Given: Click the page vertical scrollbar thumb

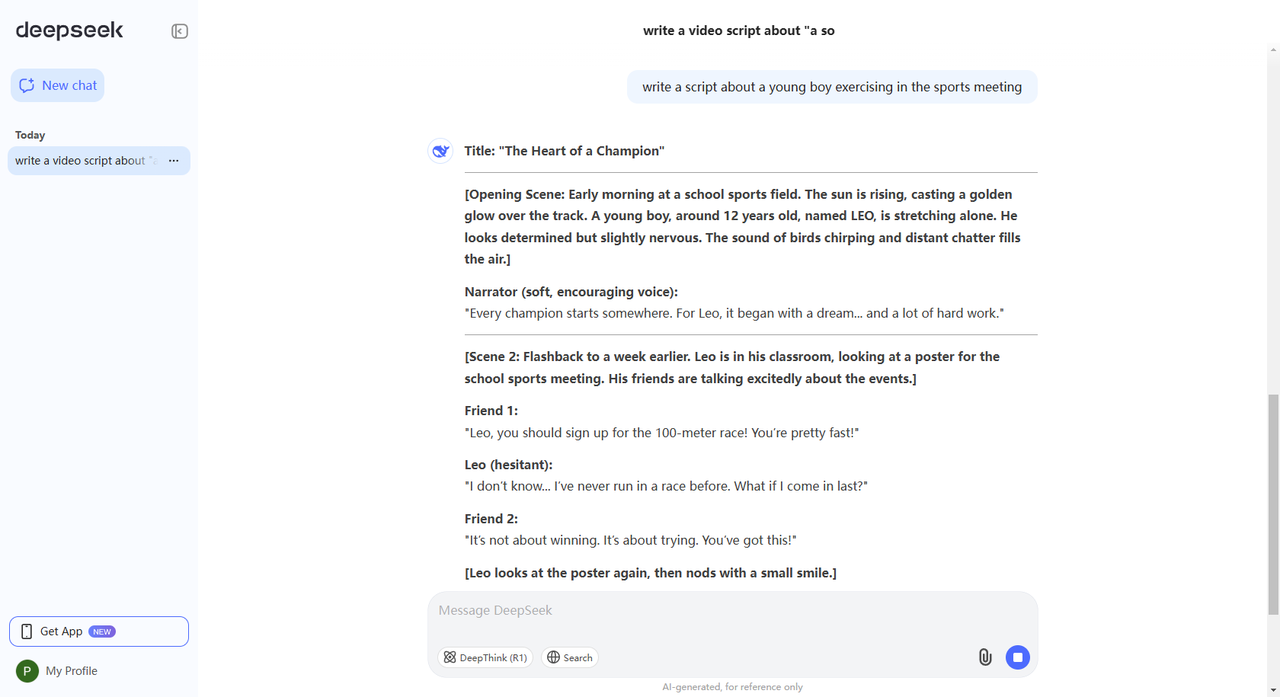Looking at the screenshot, I should [1273, 504].
